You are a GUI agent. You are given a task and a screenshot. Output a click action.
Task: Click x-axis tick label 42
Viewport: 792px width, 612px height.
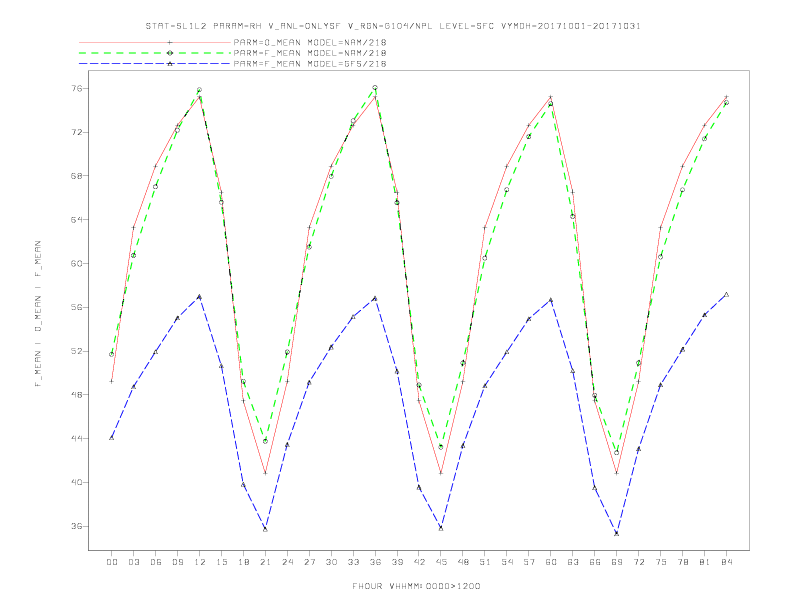(419, 562)
